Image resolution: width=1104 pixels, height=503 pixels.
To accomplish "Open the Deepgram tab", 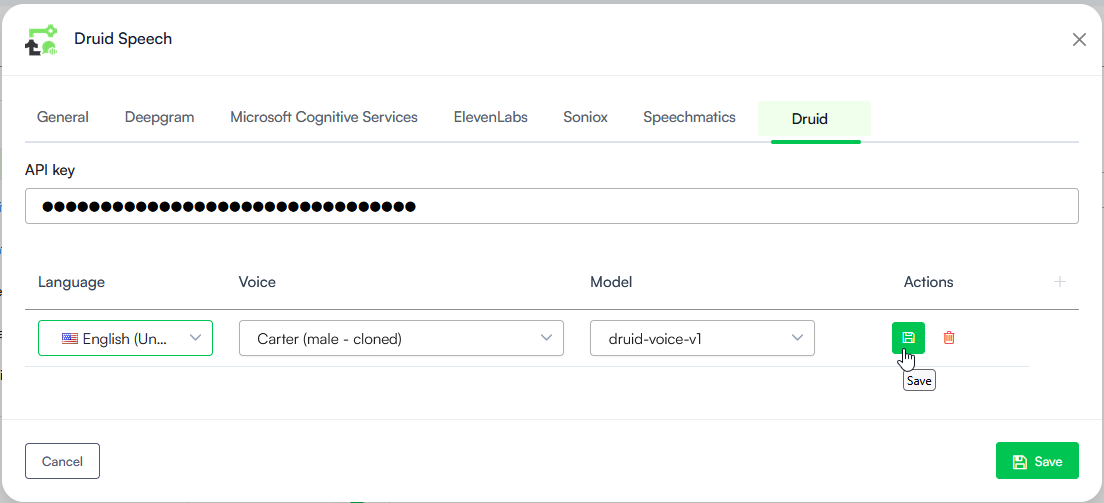I will point(159,117).
